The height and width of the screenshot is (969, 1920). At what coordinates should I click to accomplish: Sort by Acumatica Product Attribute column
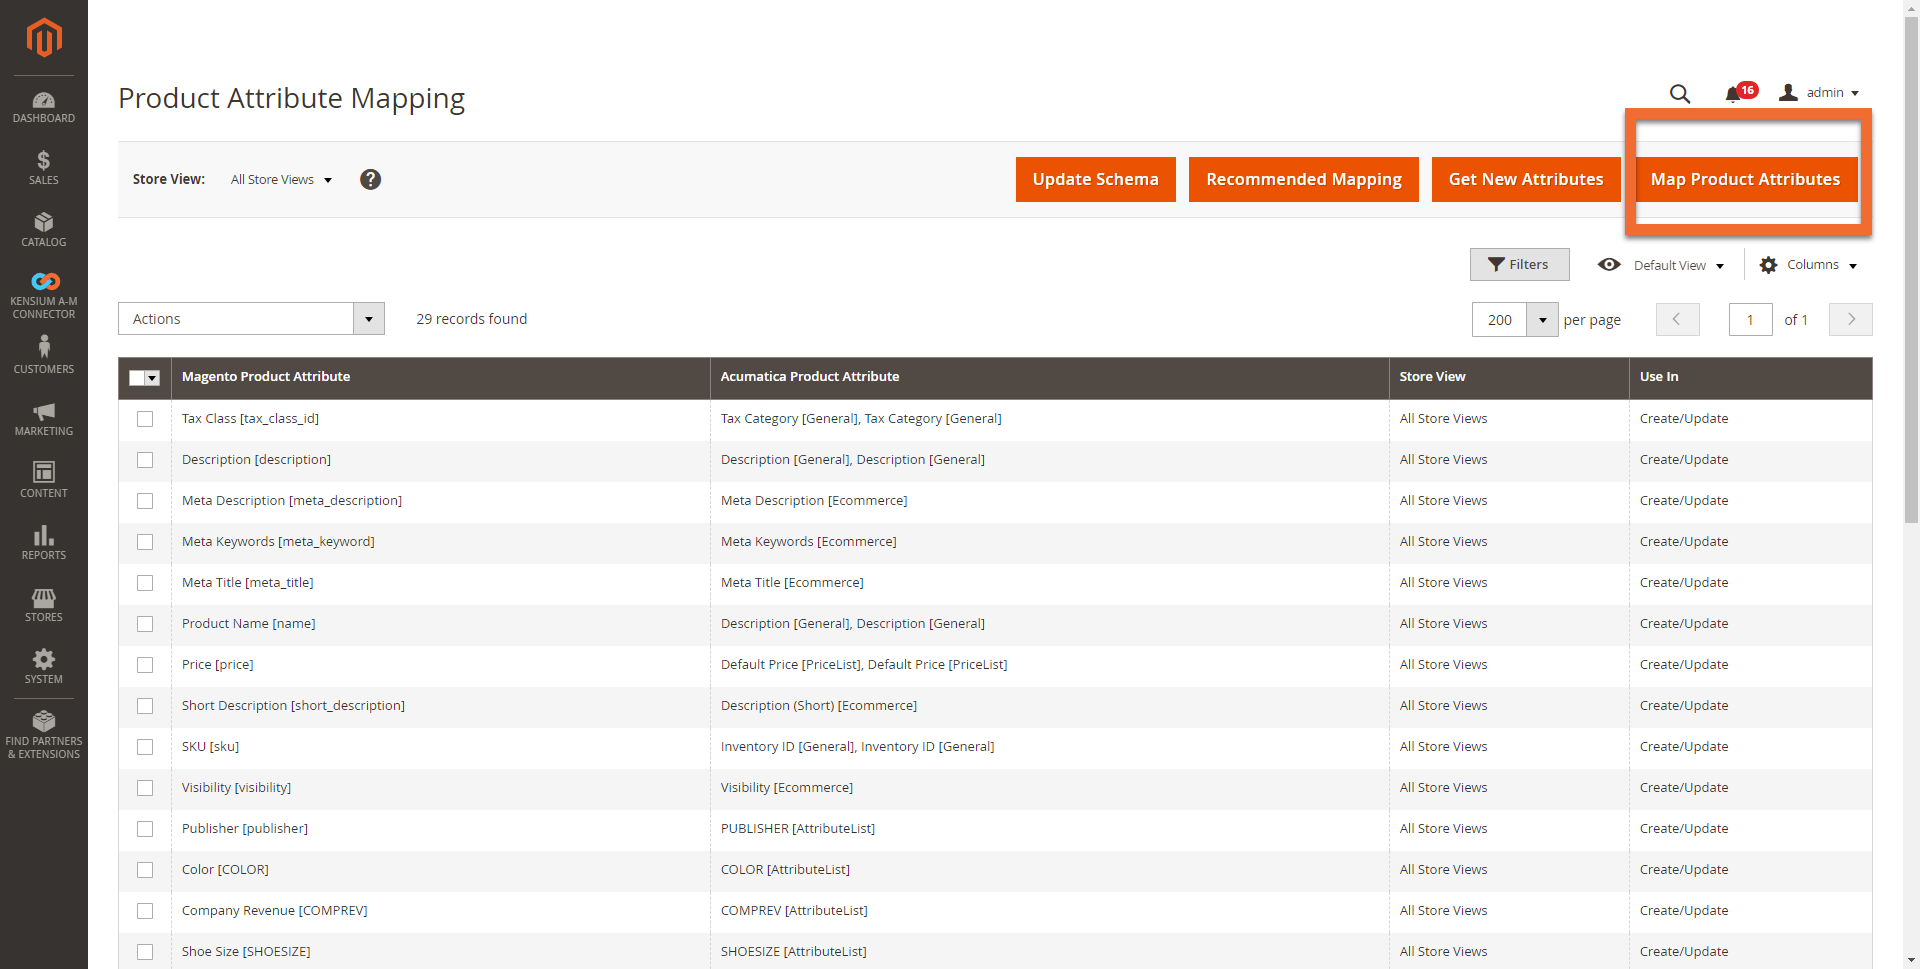[x=1049, y=377]
